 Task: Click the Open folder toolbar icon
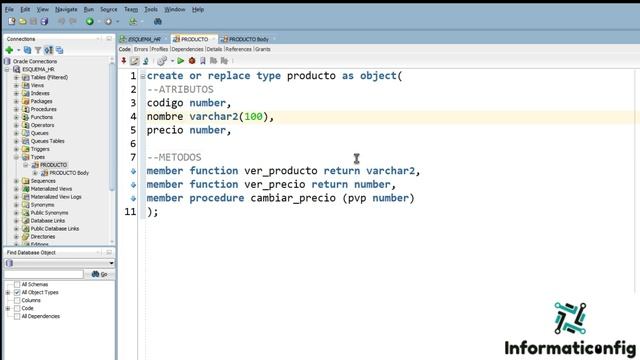tap(23, 21)
